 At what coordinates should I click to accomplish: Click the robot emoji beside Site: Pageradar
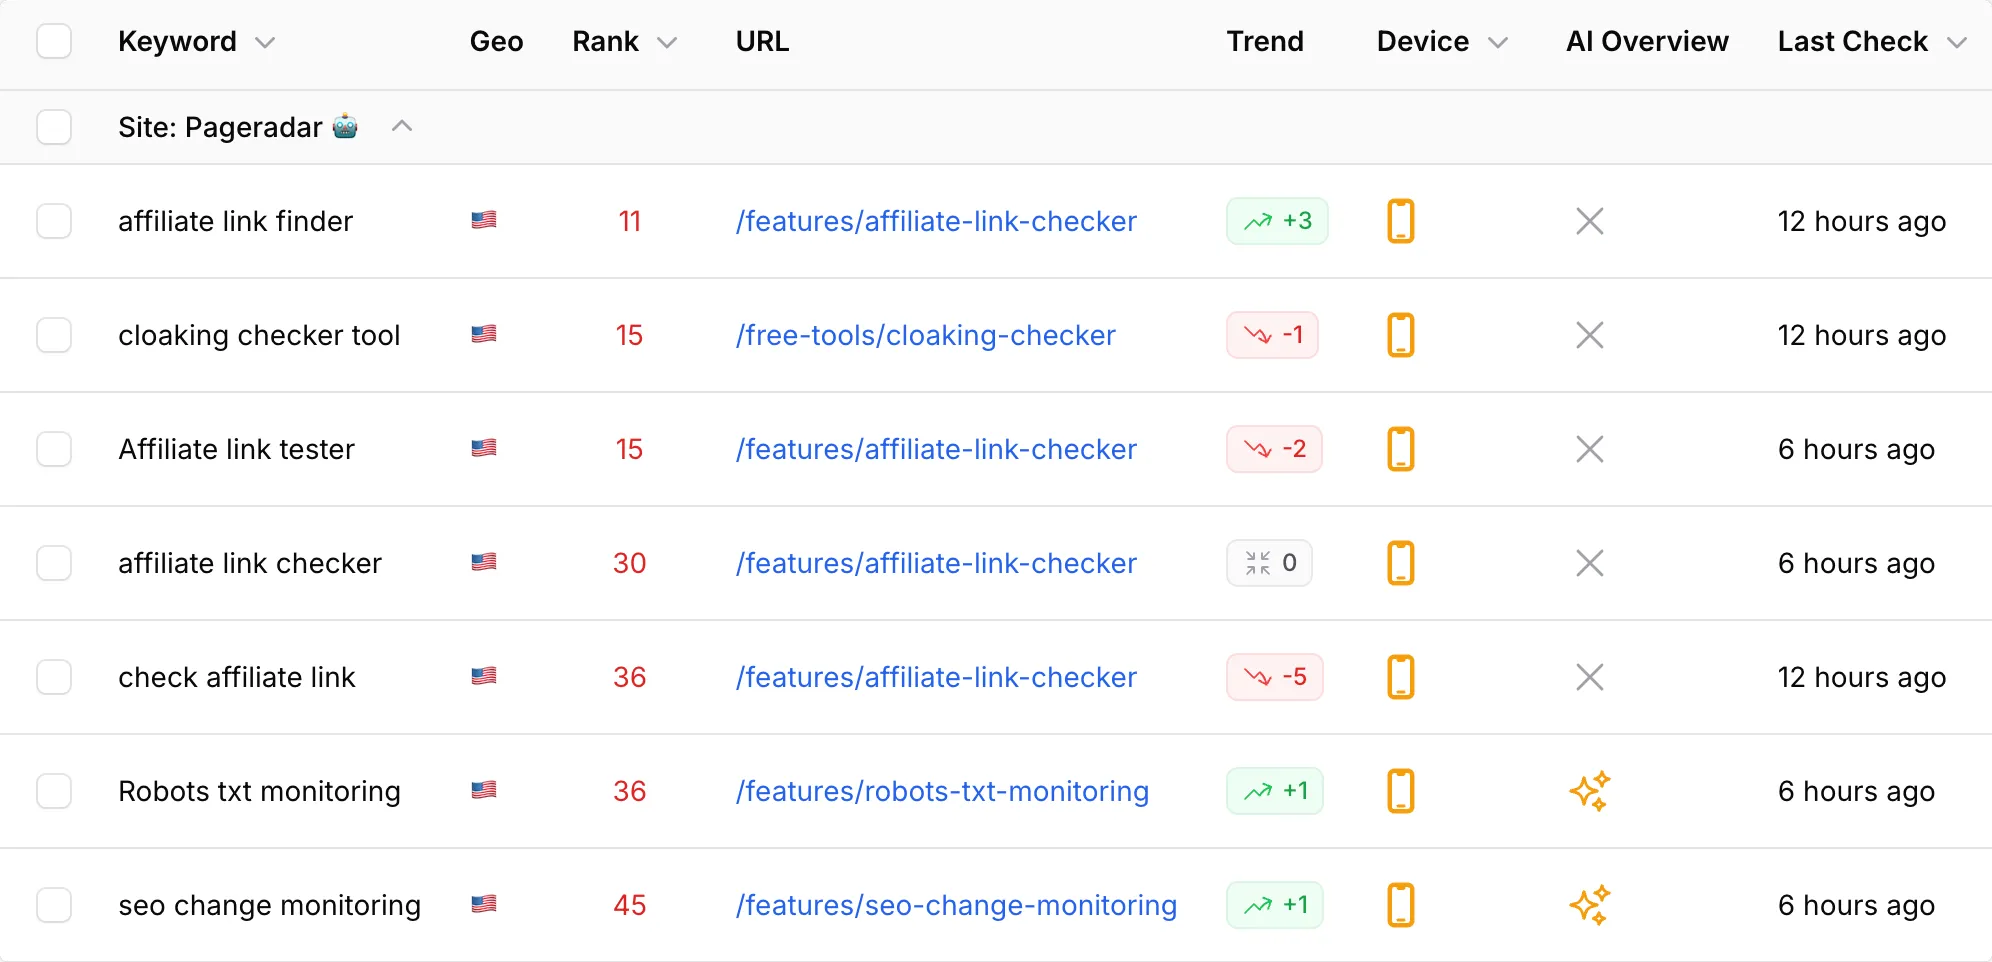click(345, 127)
